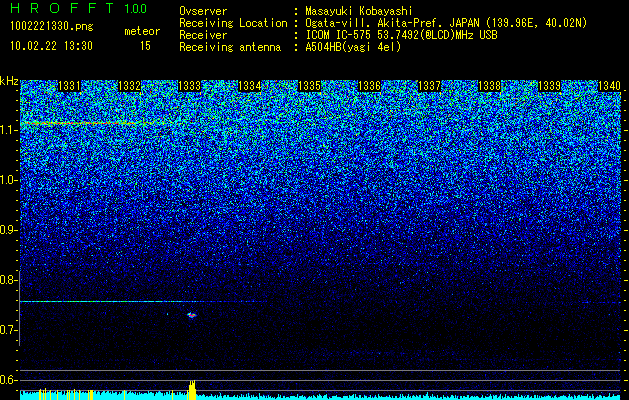Screen dimensions: 629x400
Task: Click the 1332 time marker
Action: (129, 86)
